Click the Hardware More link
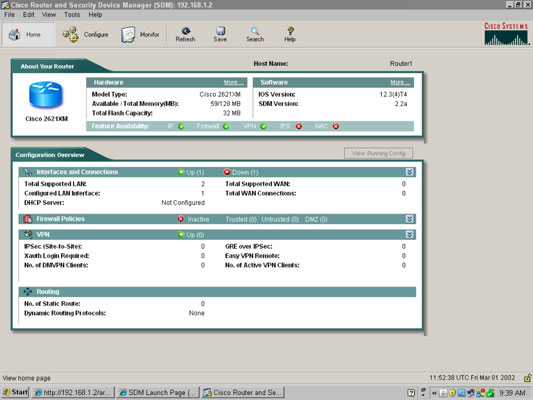This screenshot has height=400, width=533. [233, 82]
